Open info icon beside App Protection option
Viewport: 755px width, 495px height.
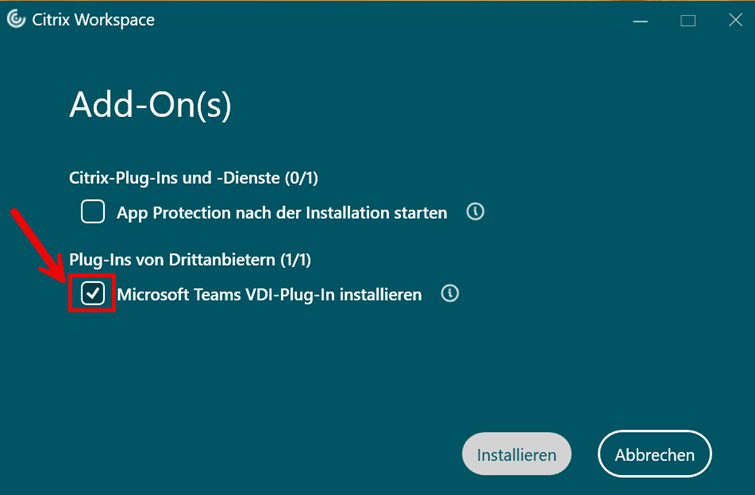[475, 211]
